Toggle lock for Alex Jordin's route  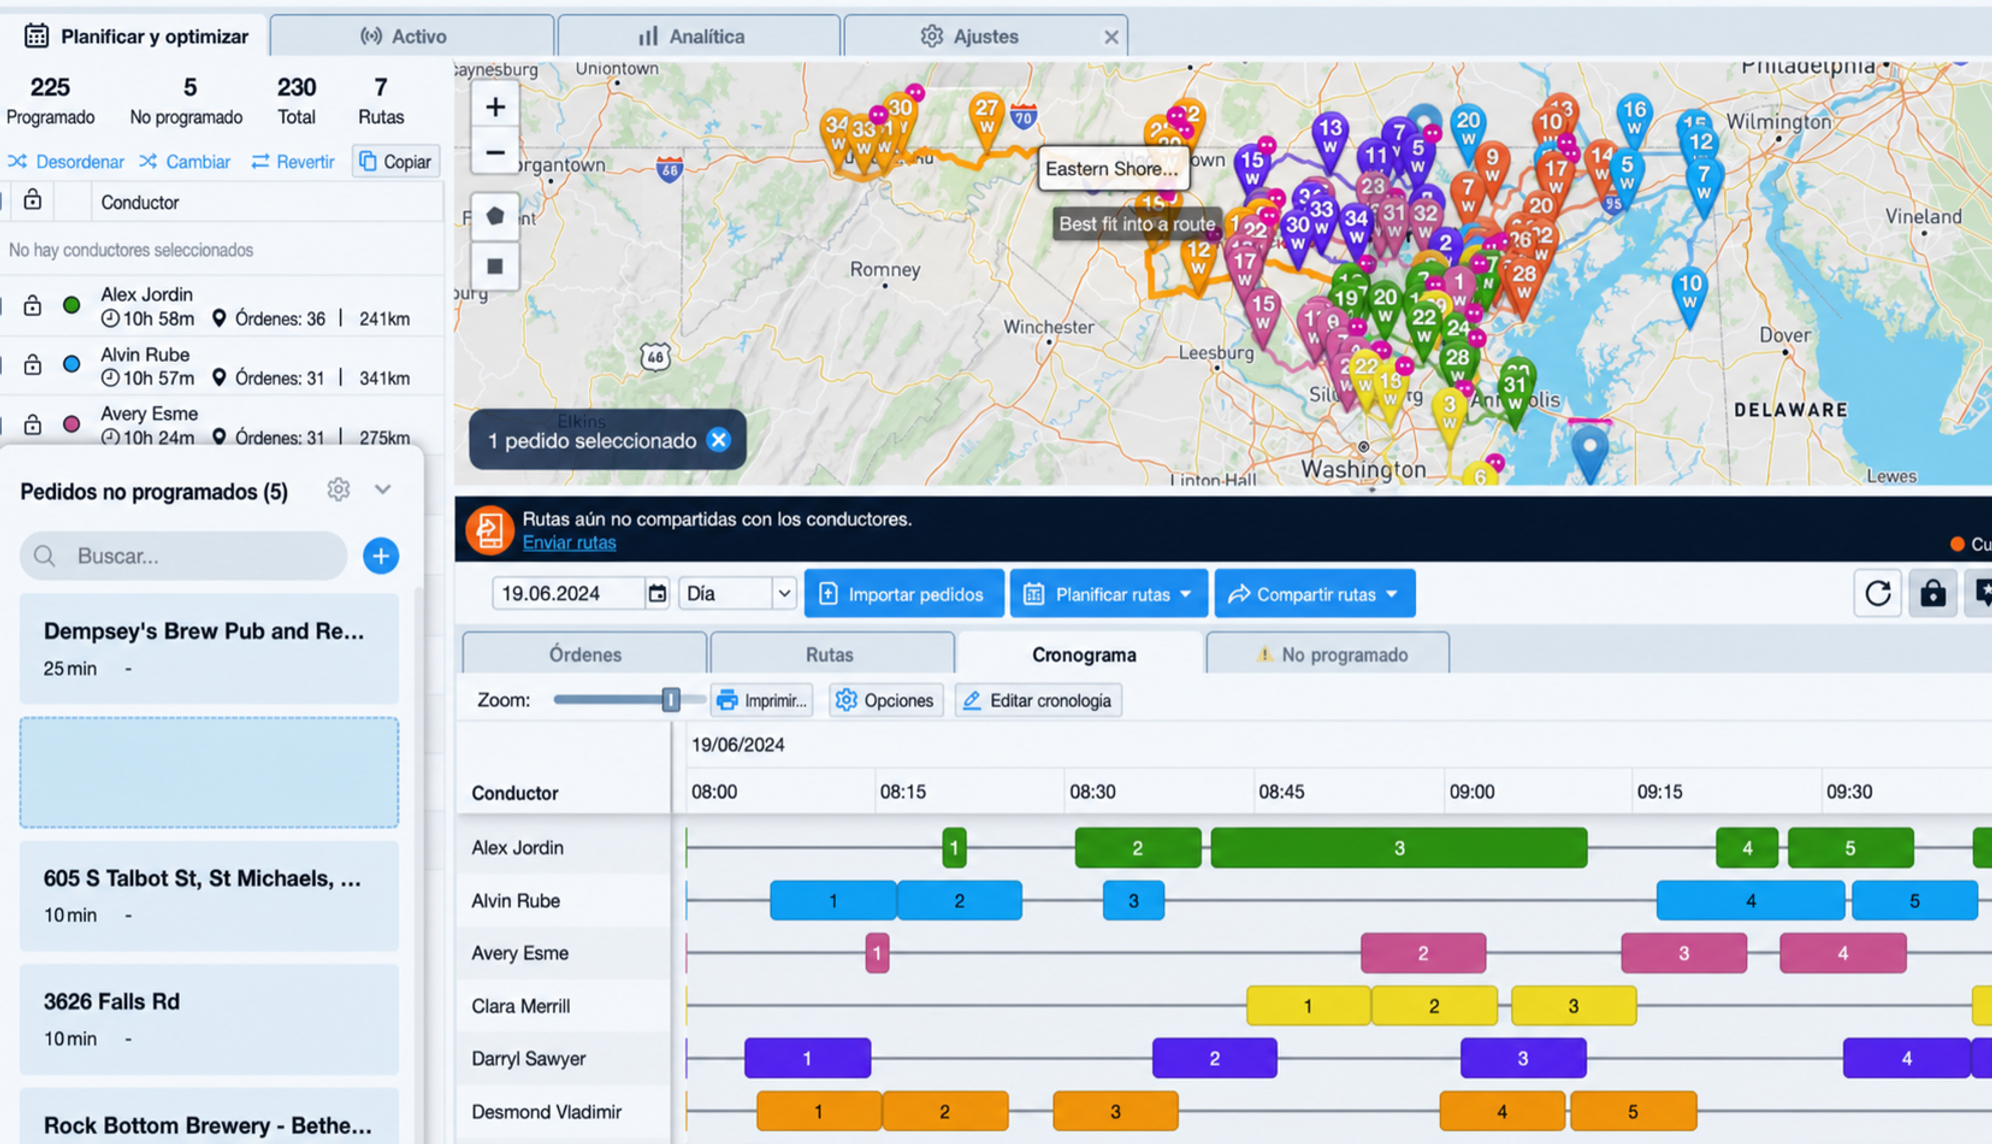[33, 305]
